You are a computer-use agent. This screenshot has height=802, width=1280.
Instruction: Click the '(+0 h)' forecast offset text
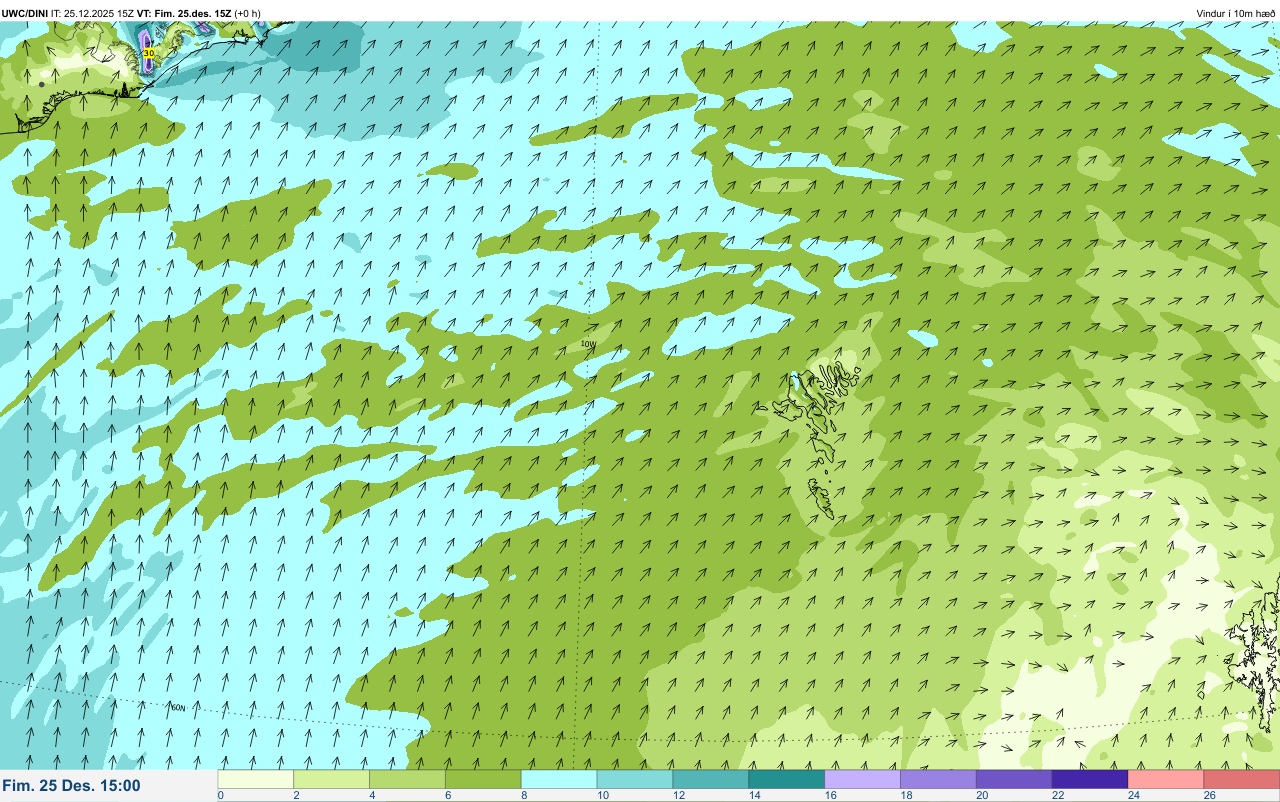coord(248,13)
